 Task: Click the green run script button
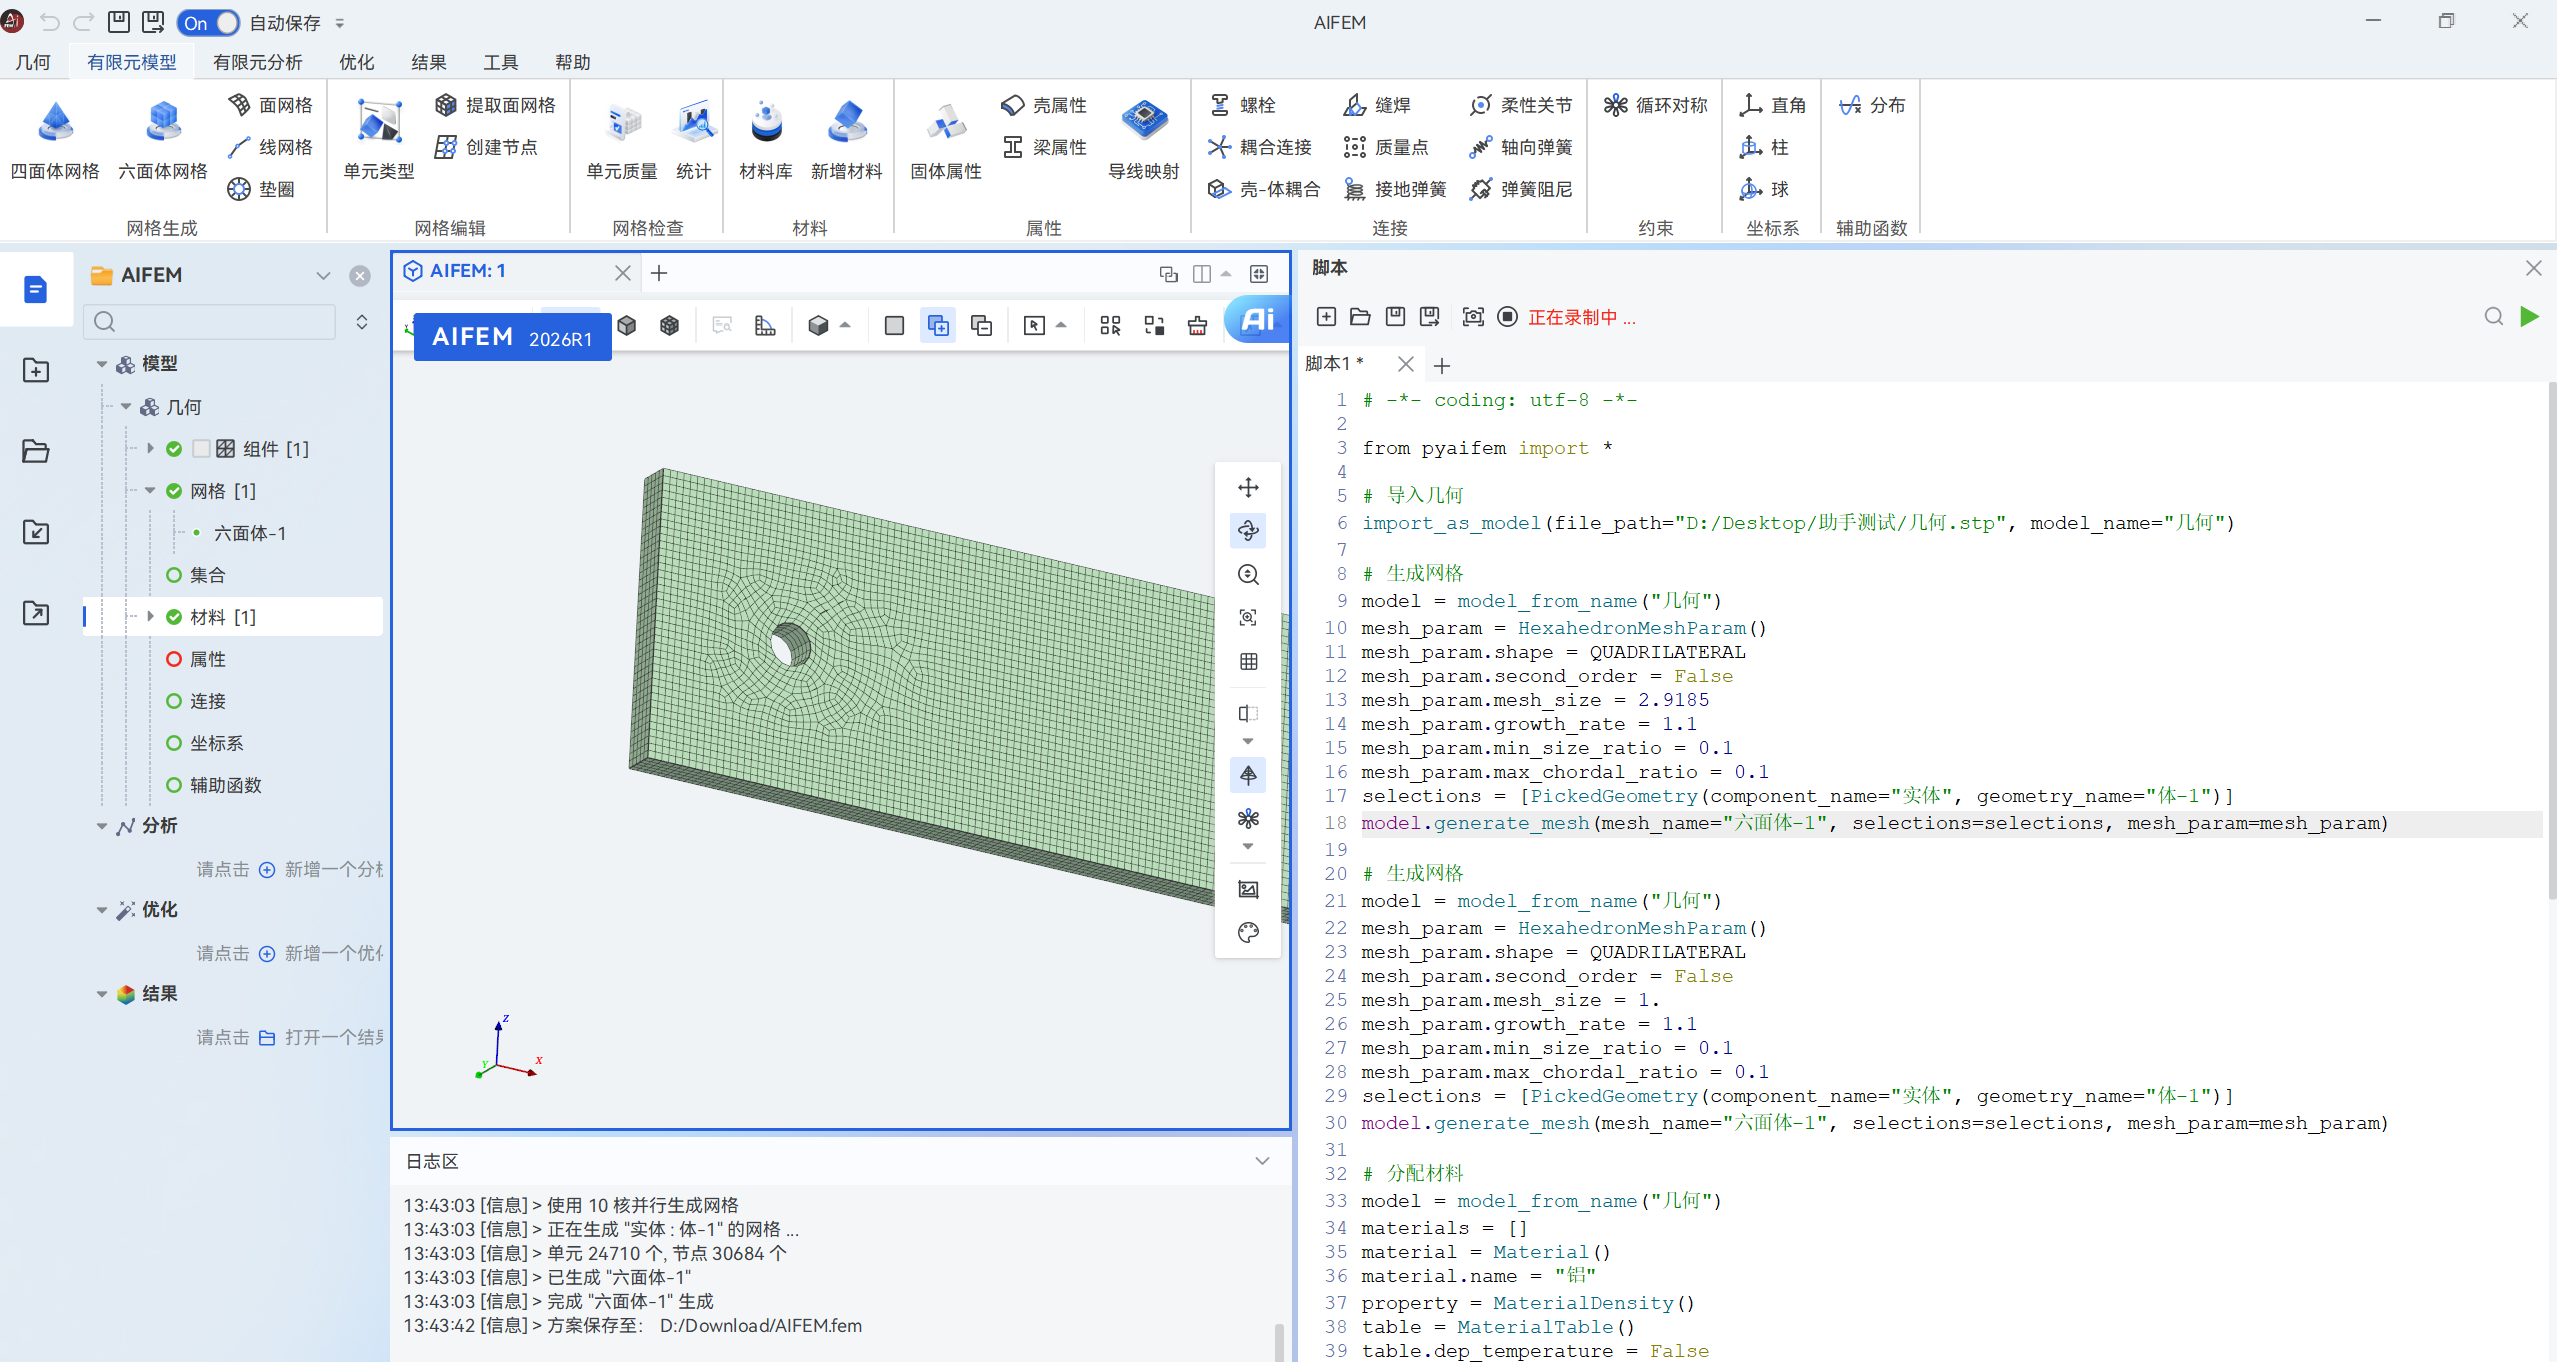[x=2529, y=317]
